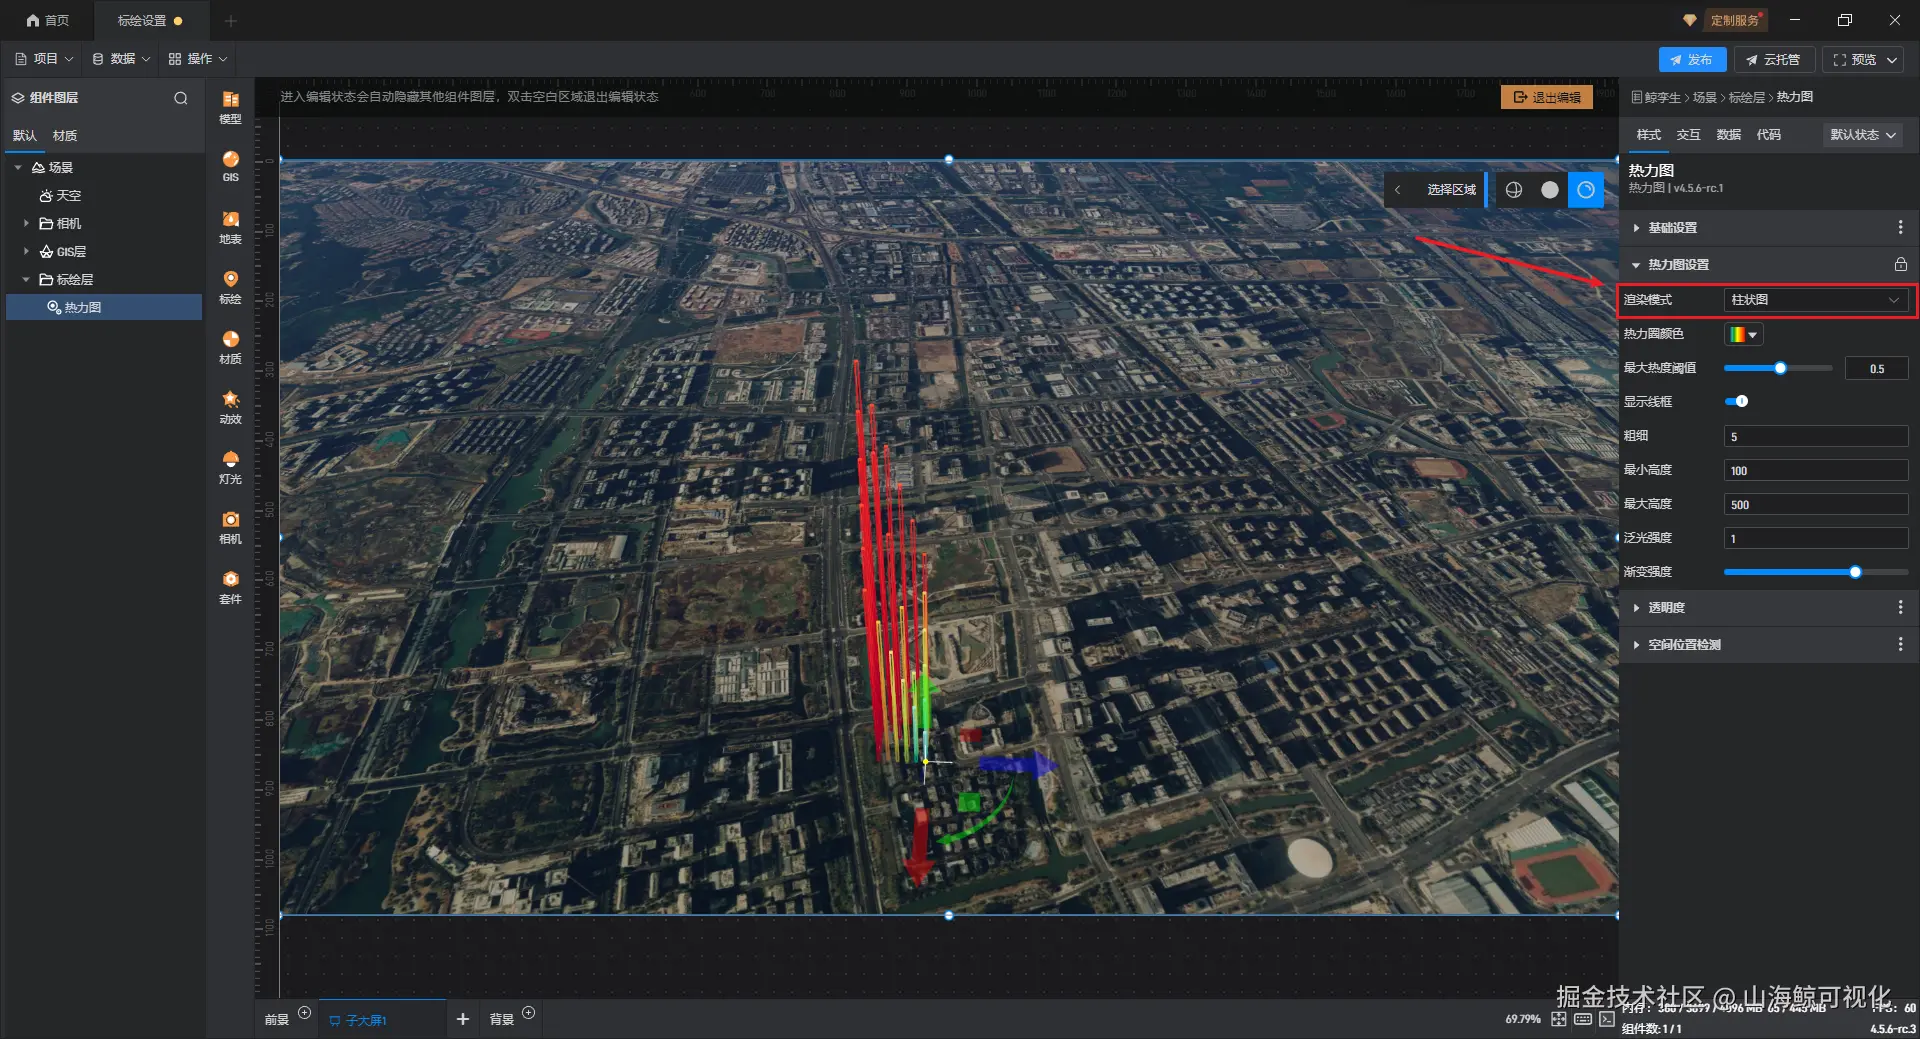
Task: Expand the GIS层 tree node
Action: point(26,252)
